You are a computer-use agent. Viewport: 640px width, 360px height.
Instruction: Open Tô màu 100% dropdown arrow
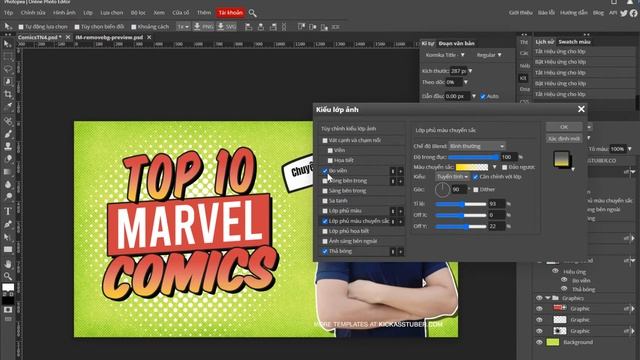tap(630, 149)
